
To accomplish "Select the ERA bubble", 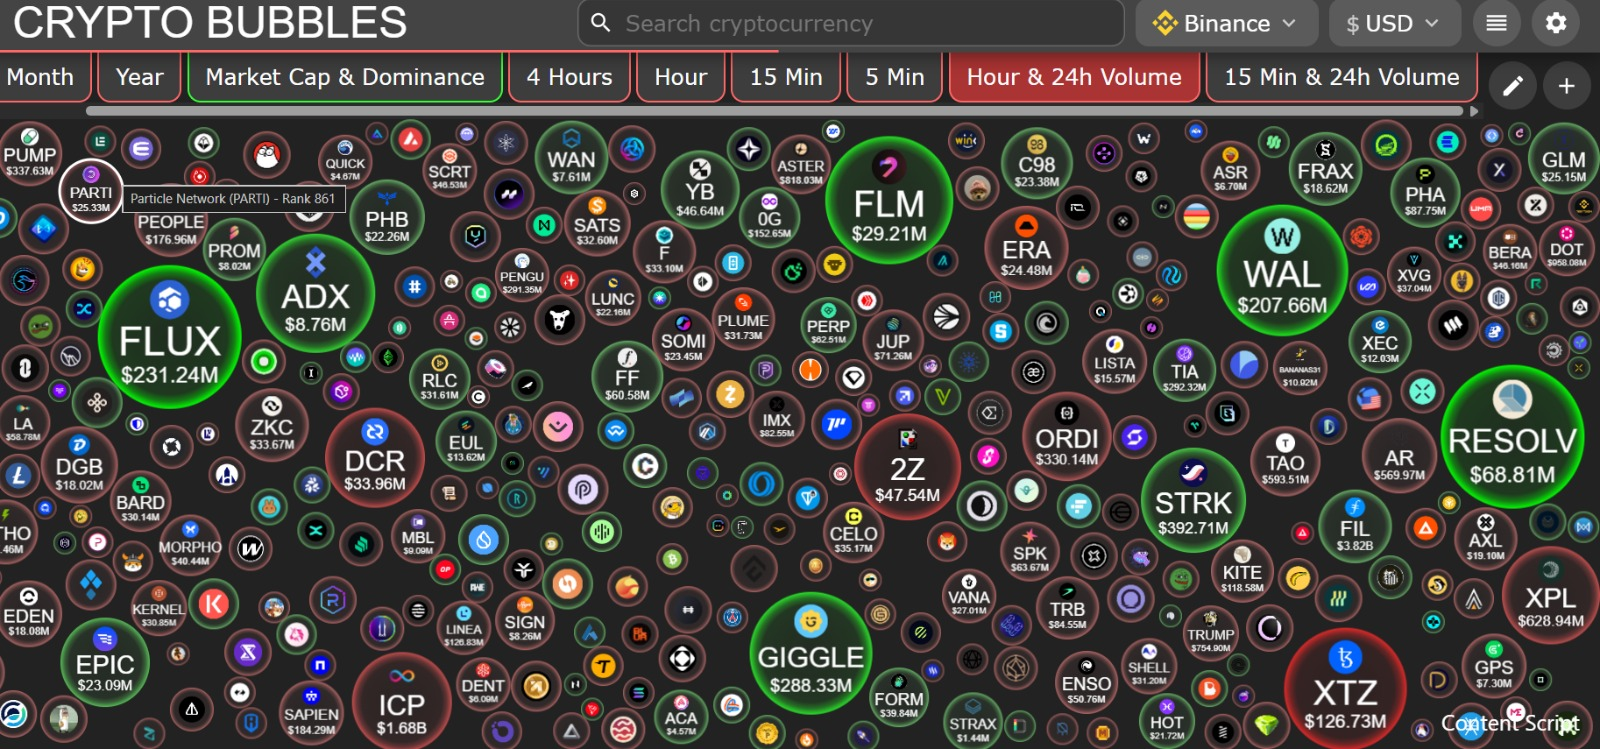I will click(x=1026, y=246).
